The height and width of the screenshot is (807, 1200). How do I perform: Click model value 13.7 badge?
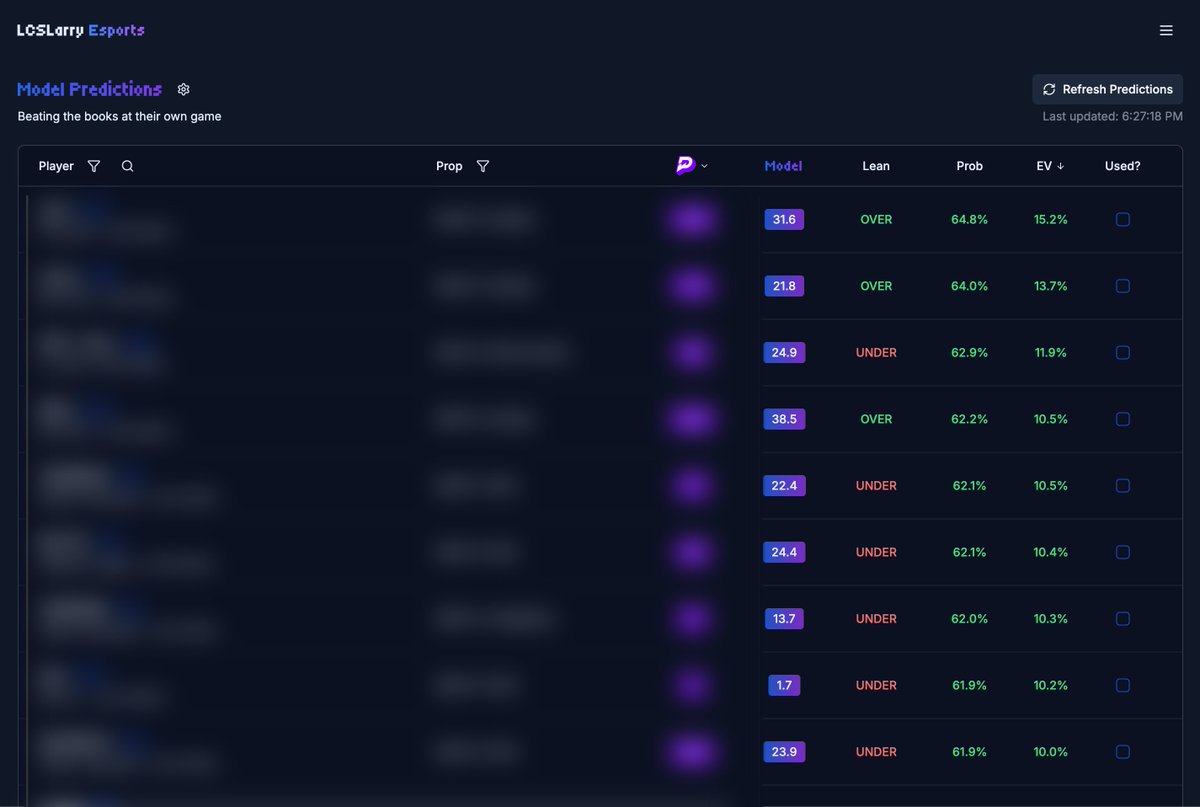784,618
